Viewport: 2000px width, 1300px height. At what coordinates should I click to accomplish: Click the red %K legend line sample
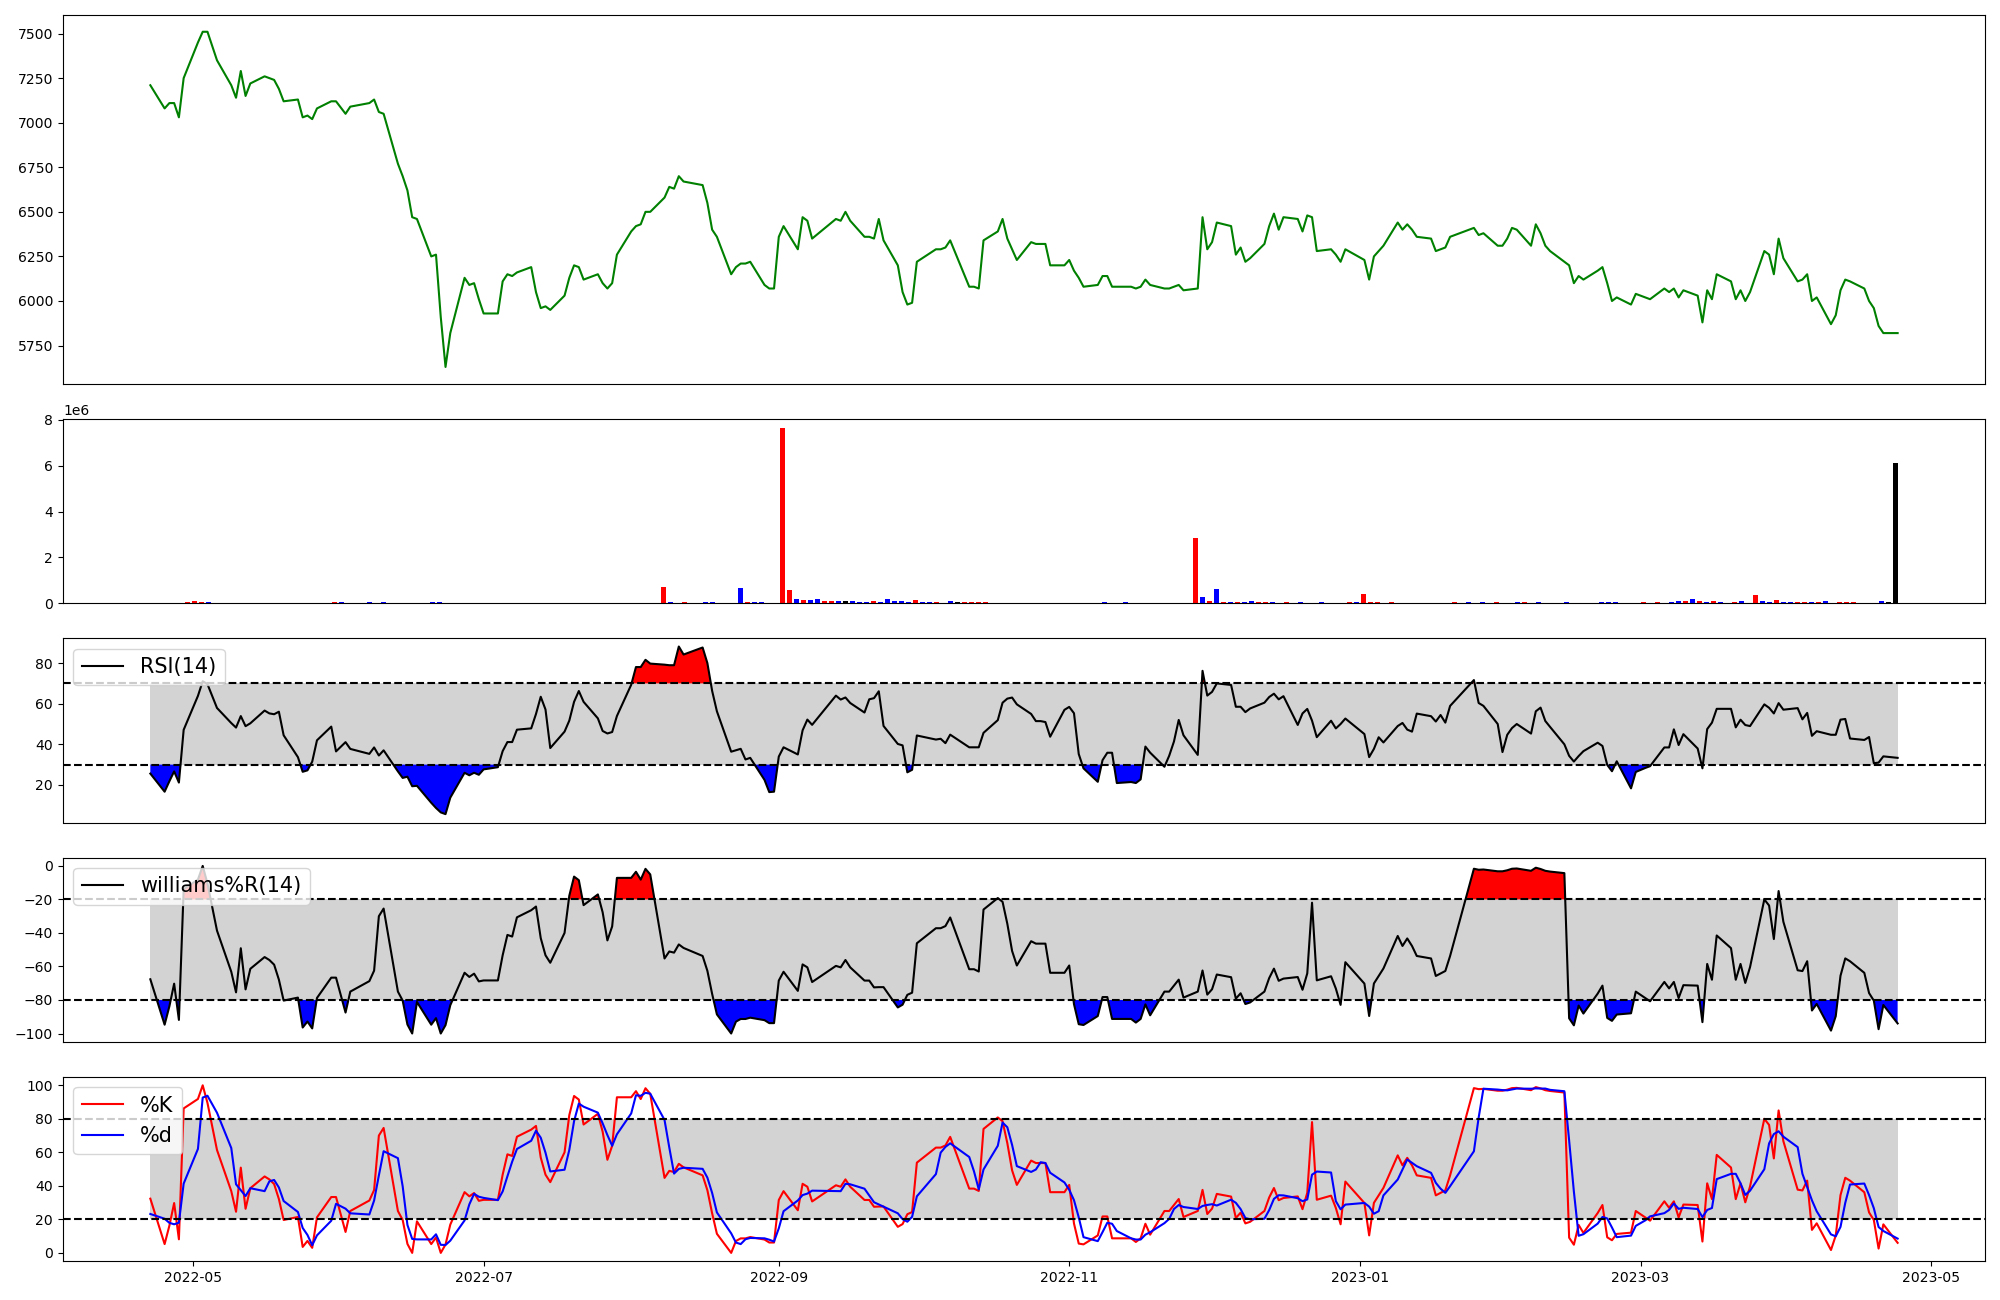(x=102, y=1105)
